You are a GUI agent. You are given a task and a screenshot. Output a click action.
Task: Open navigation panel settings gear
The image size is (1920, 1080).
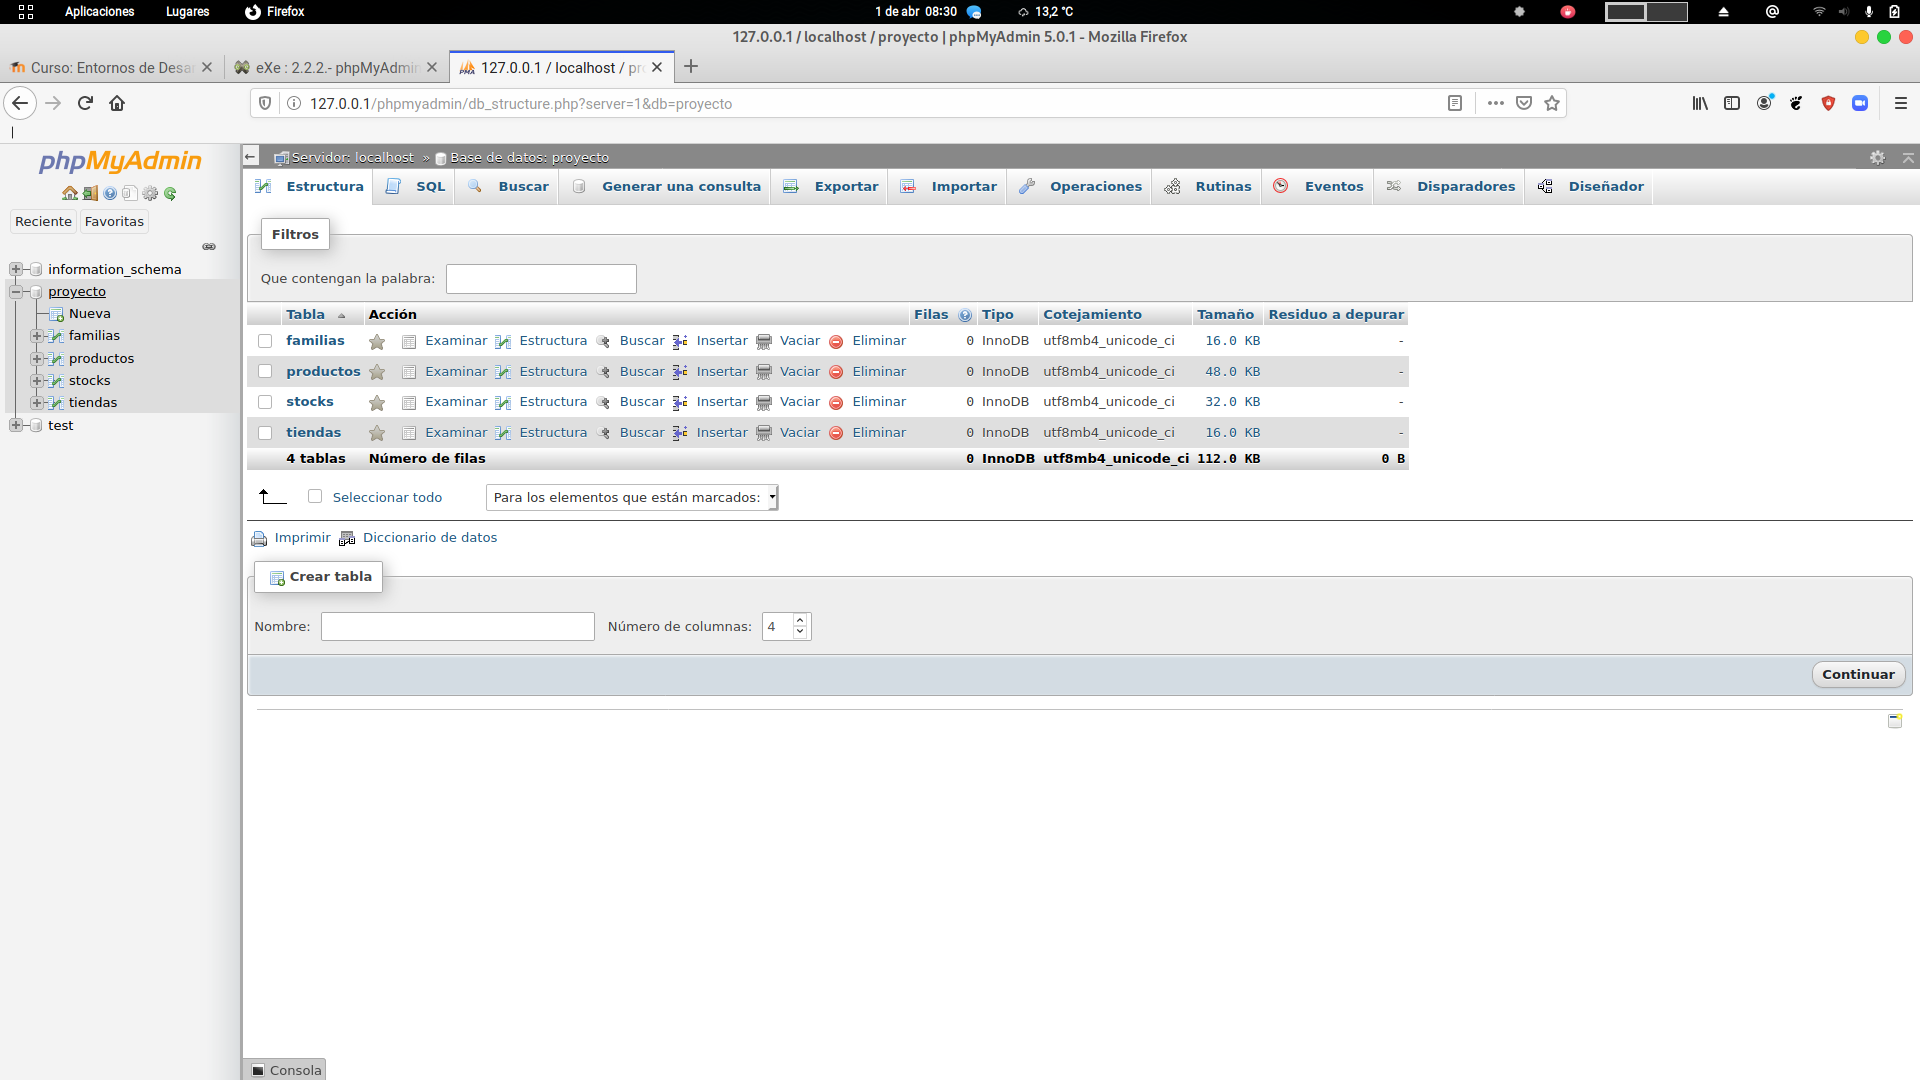click(150, 194)
